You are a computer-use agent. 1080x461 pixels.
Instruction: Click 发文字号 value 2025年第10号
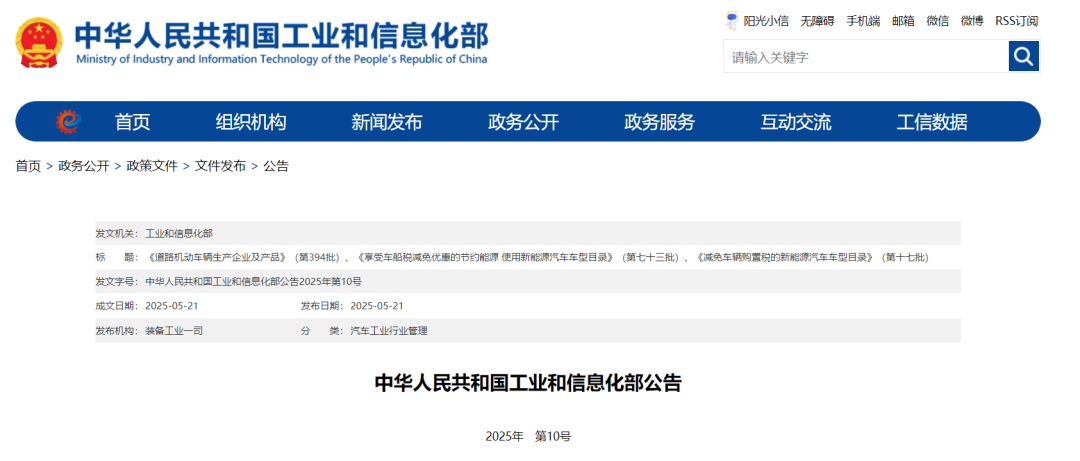pos(253,282)
